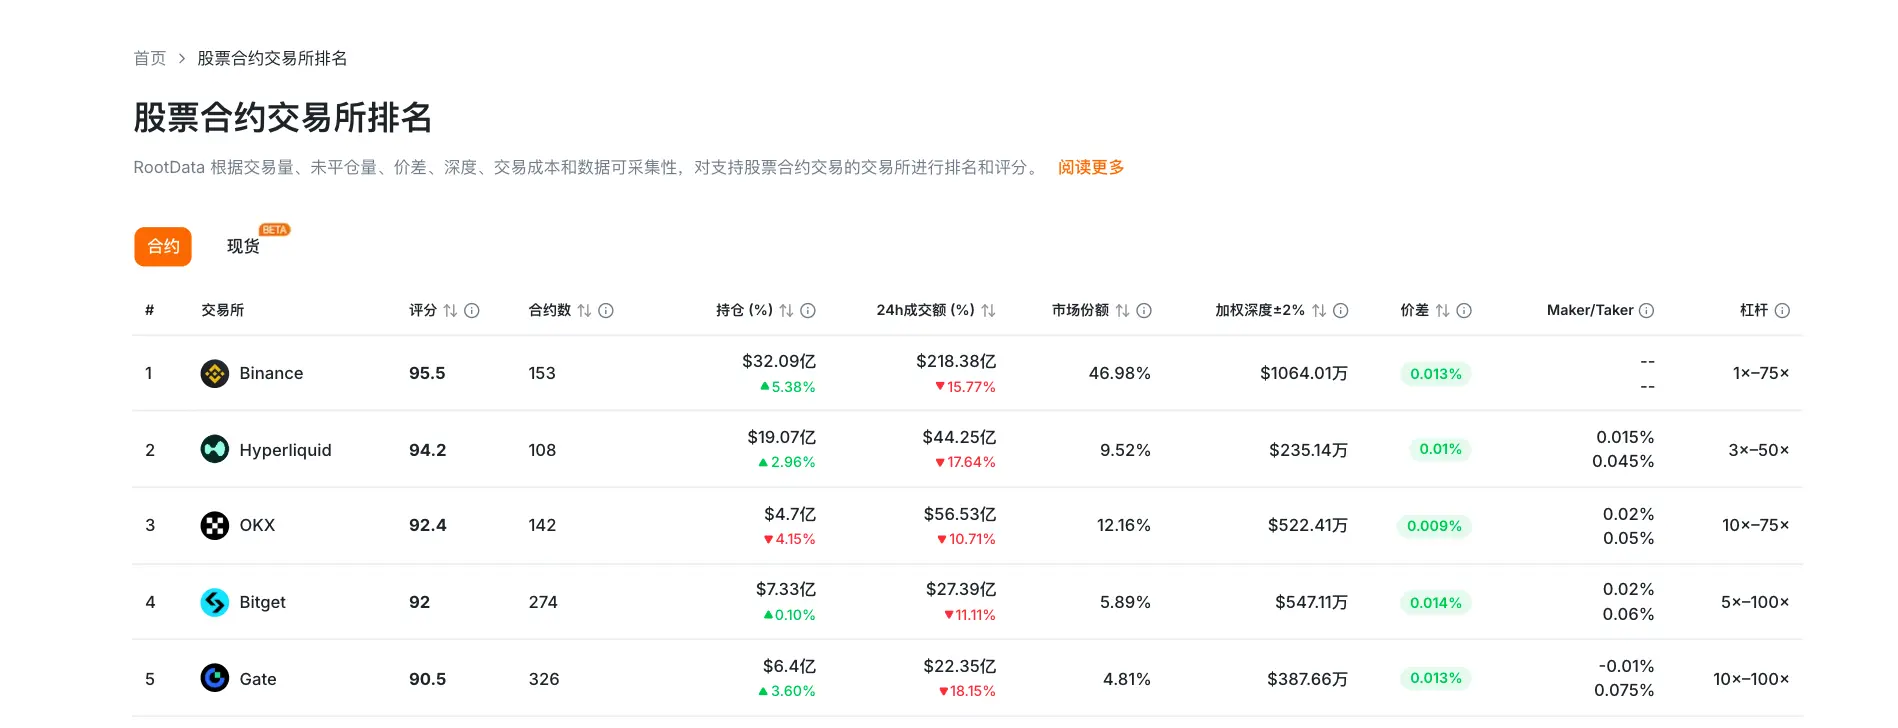1898x728 pixels.
Task: Click the OKX exchange logo icon
Action: coord(215,525)
